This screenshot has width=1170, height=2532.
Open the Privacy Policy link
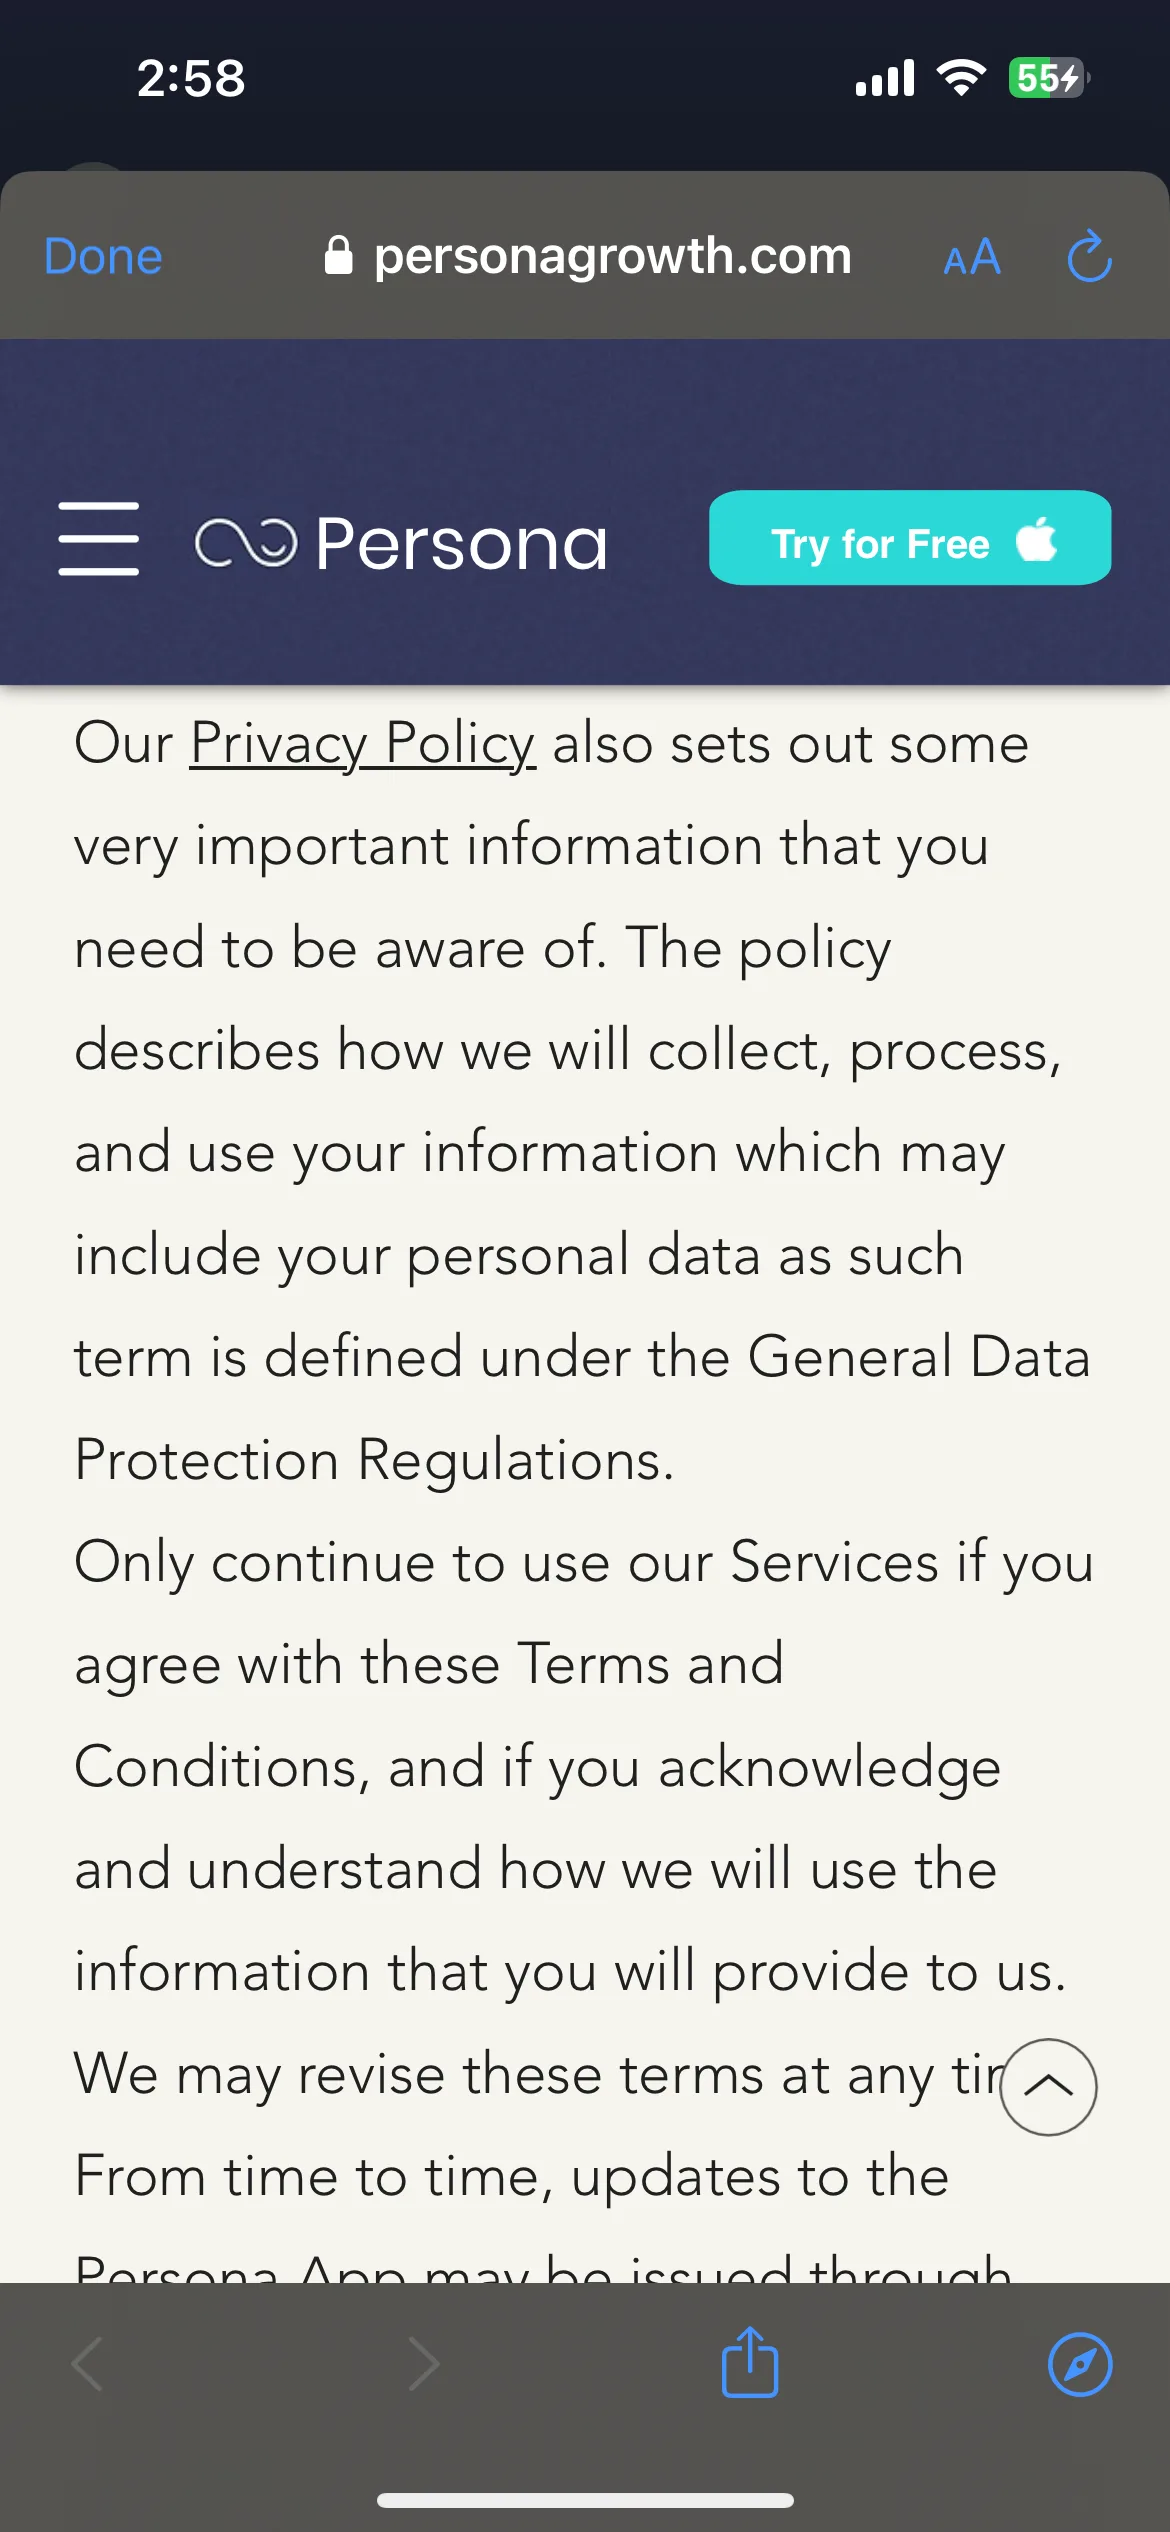[x=363, y=743]
